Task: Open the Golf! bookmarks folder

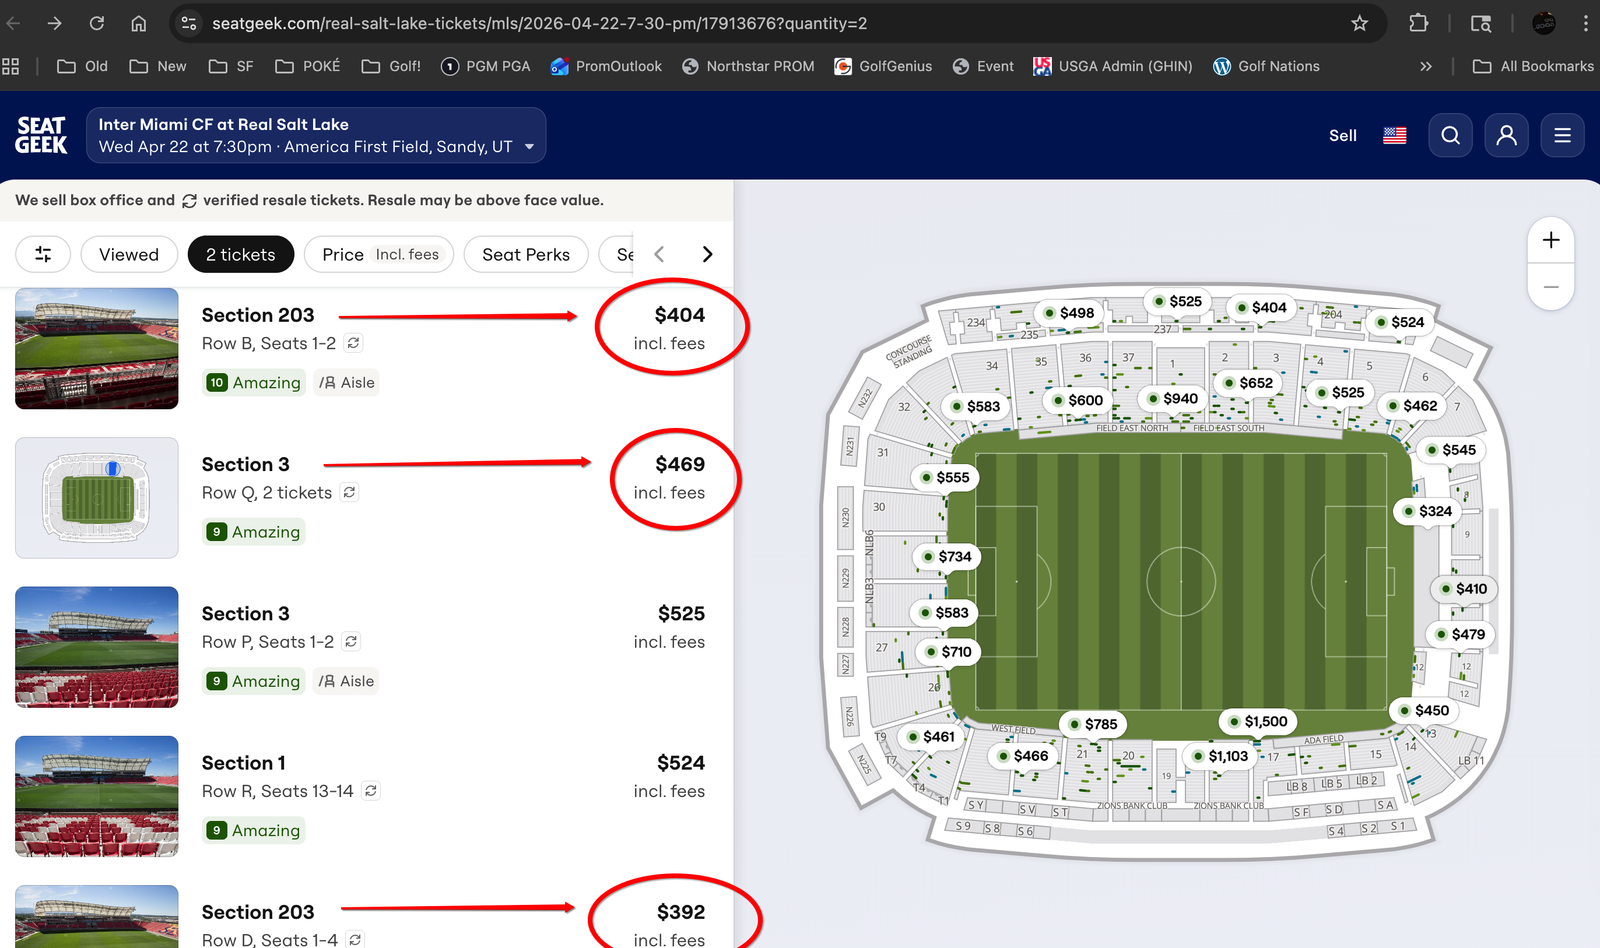Action: tap(391, 66)
